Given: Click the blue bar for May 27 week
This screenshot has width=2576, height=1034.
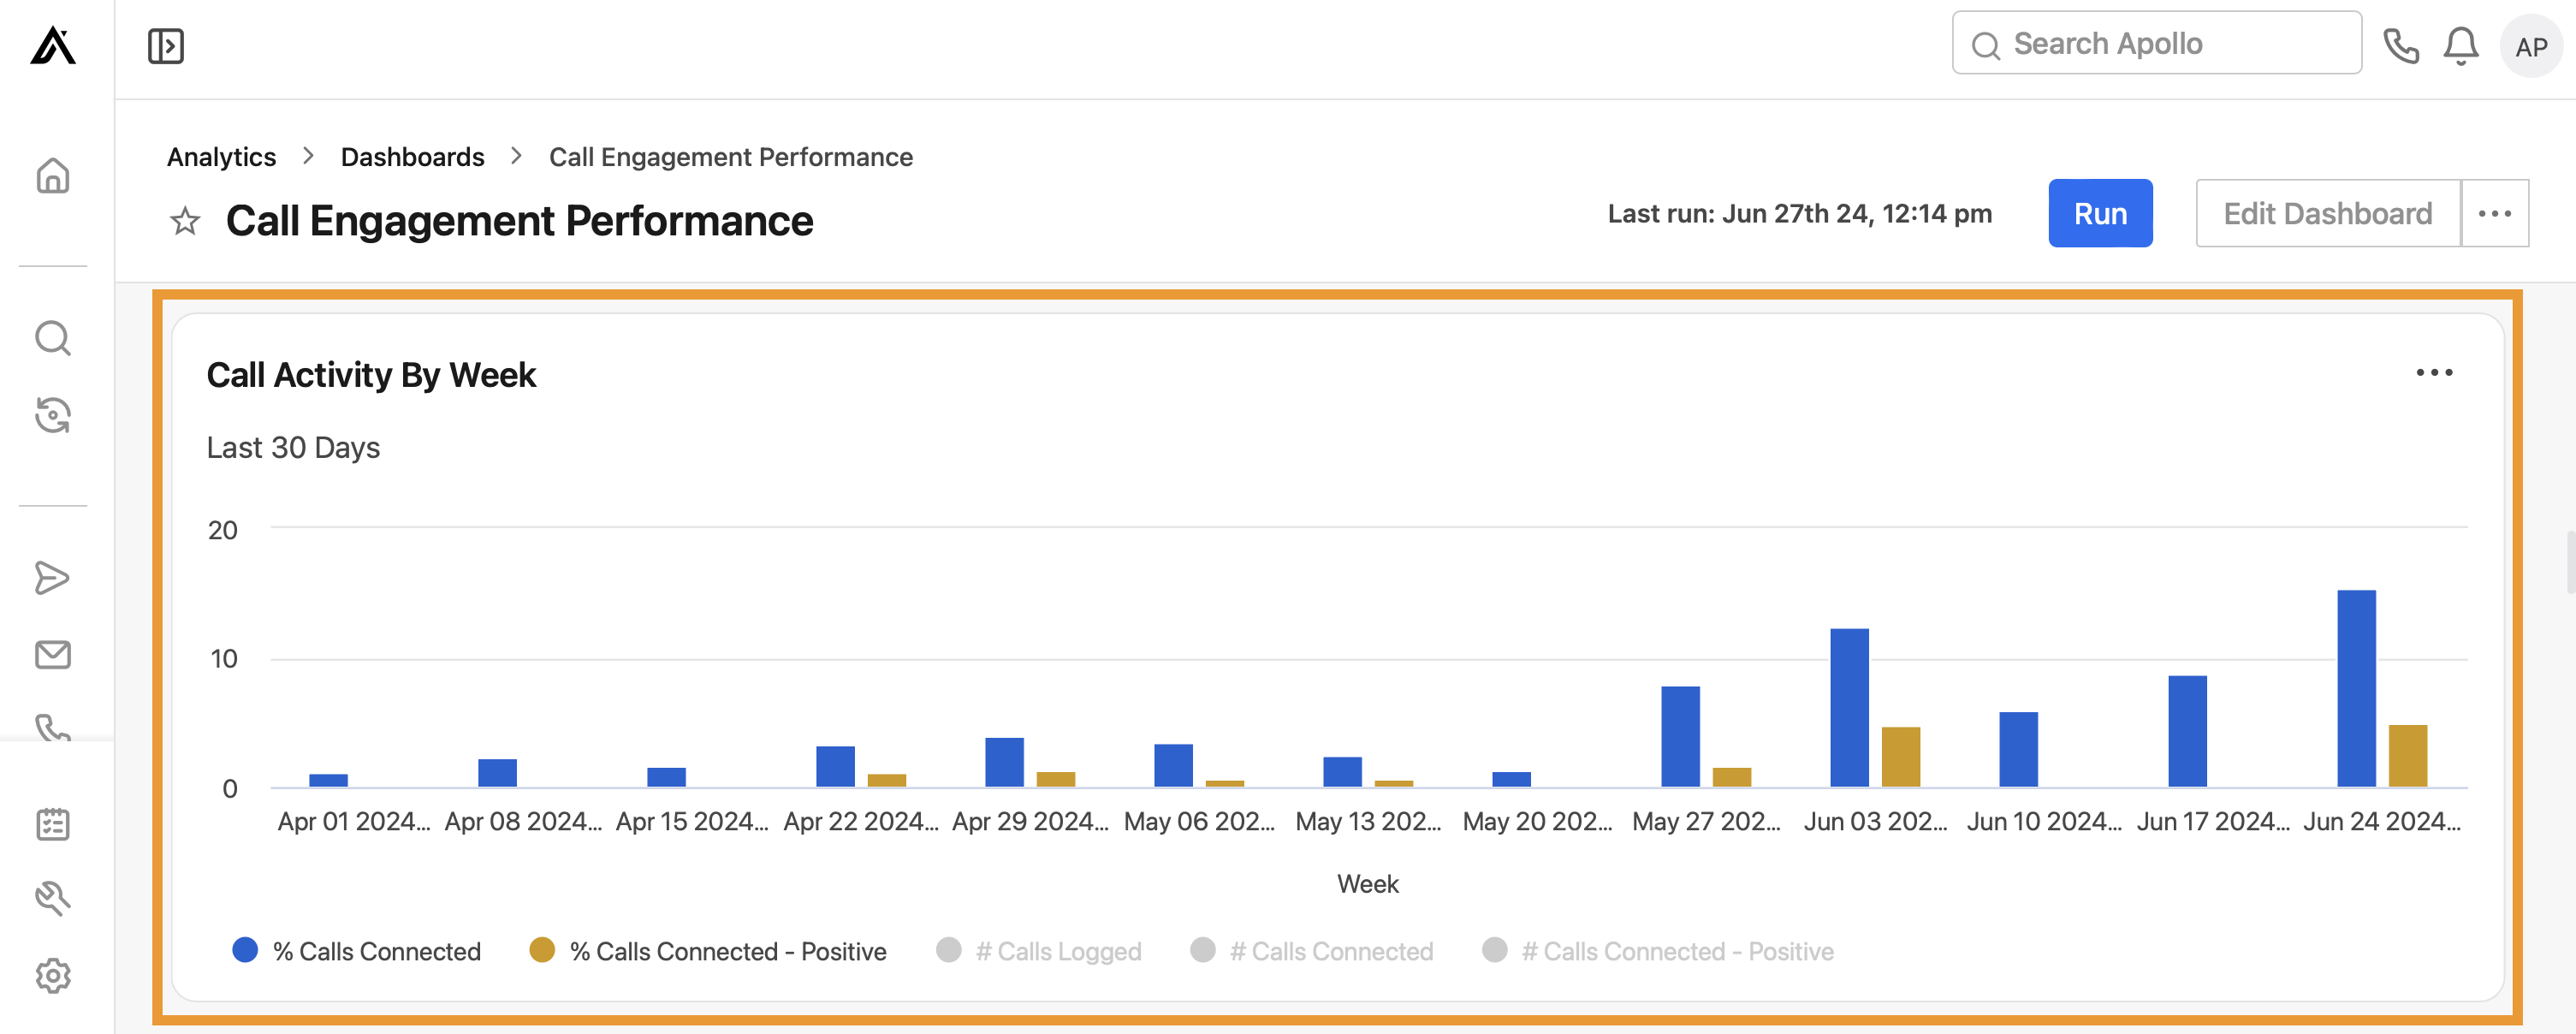Looking at the screenshot, I should 1680,737.
